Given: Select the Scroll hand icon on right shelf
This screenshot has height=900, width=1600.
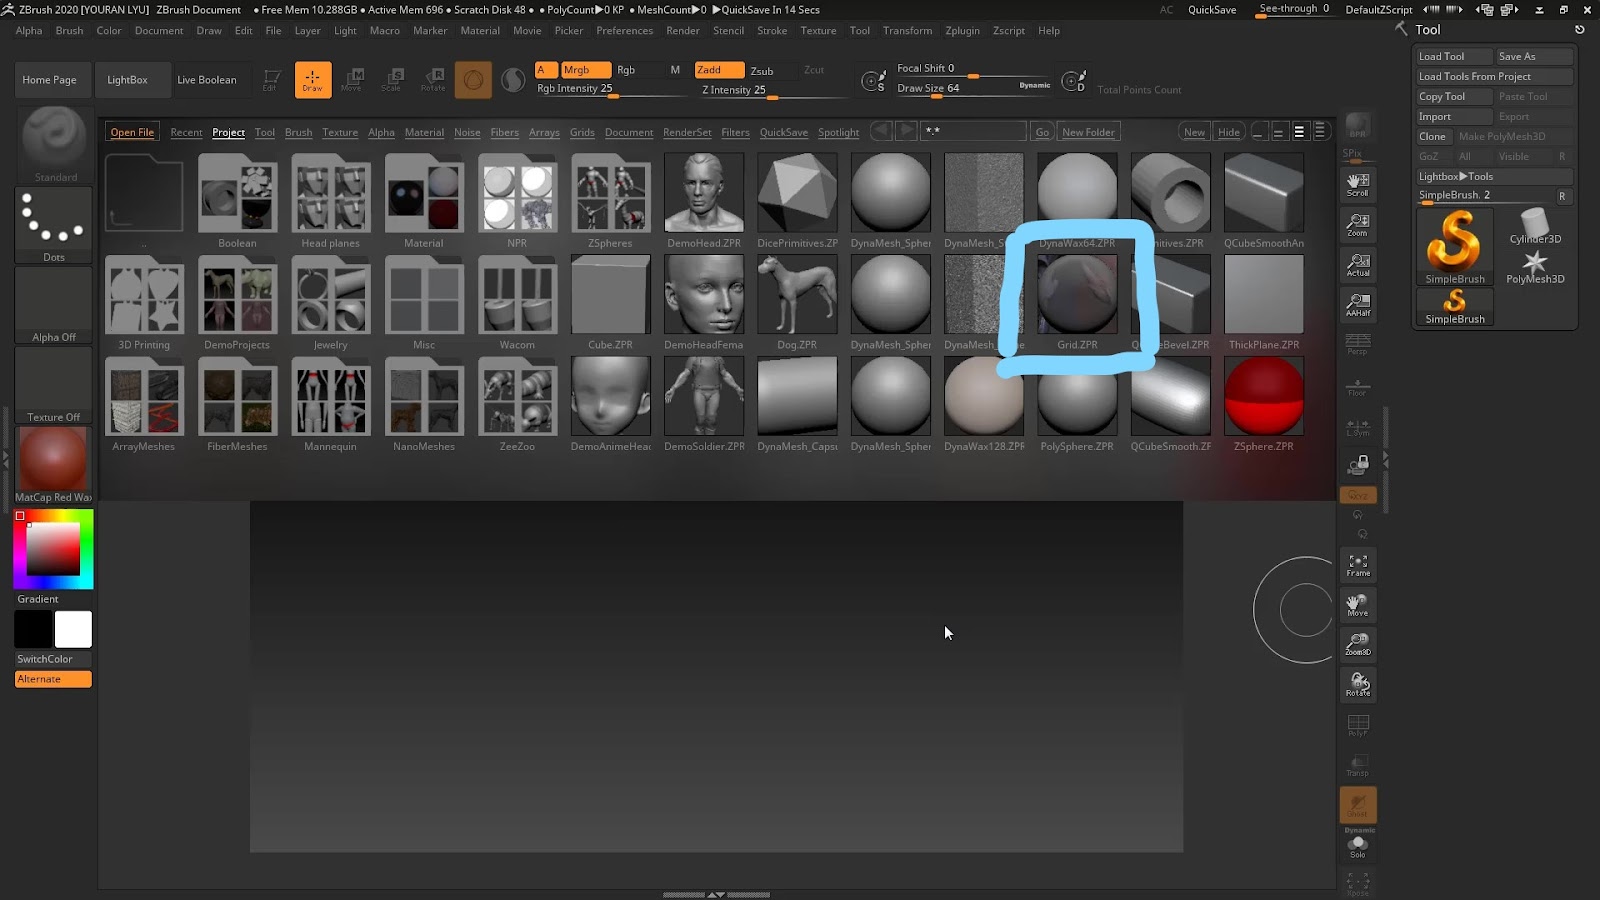Looking at the screenshot, I should 1358,184.
